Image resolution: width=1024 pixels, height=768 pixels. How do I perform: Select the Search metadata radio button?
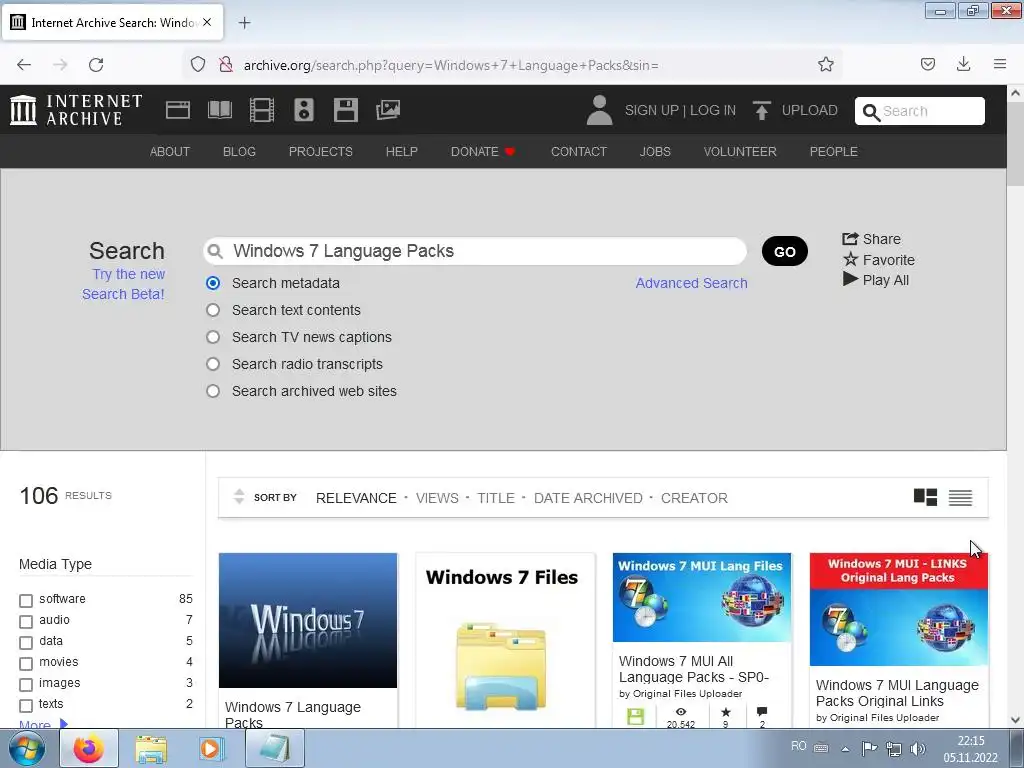click(x=213, y=283)
